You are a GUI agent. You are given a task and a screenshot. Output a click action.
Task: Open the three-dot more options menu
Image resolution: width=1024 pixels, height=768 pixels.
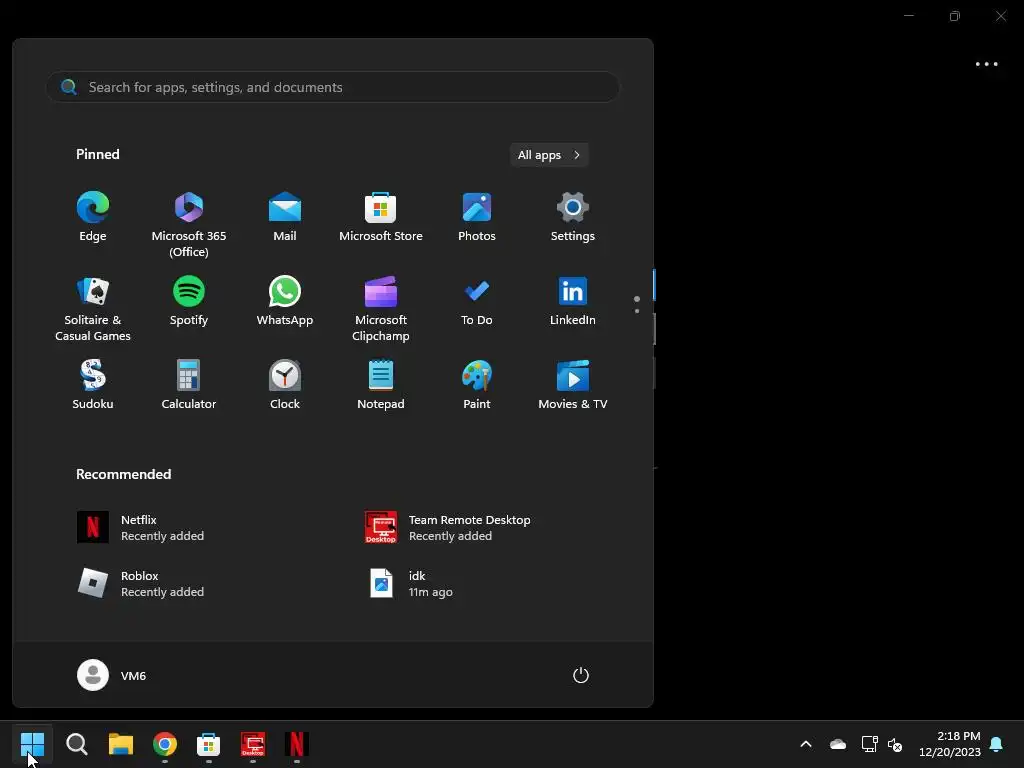click(x=986, y=64)
